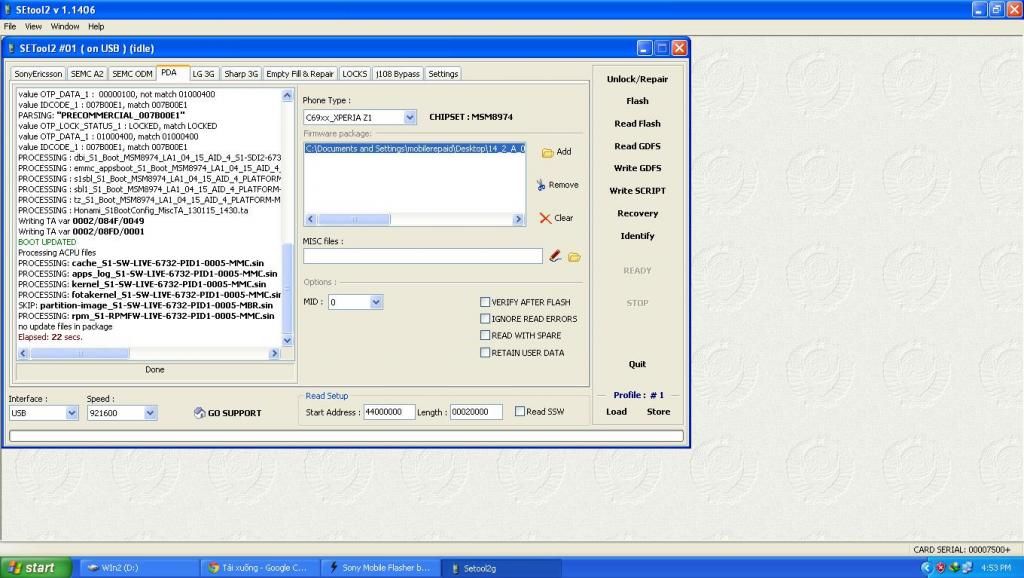Click the Identify button
This screenshot has width=1024, height=578.
(x=637, y=236)
